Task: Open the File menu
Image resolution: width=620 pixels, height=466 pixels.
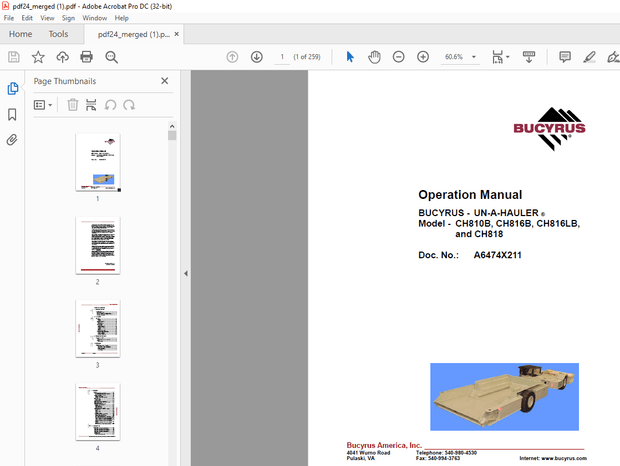Action: pos(9,18)
